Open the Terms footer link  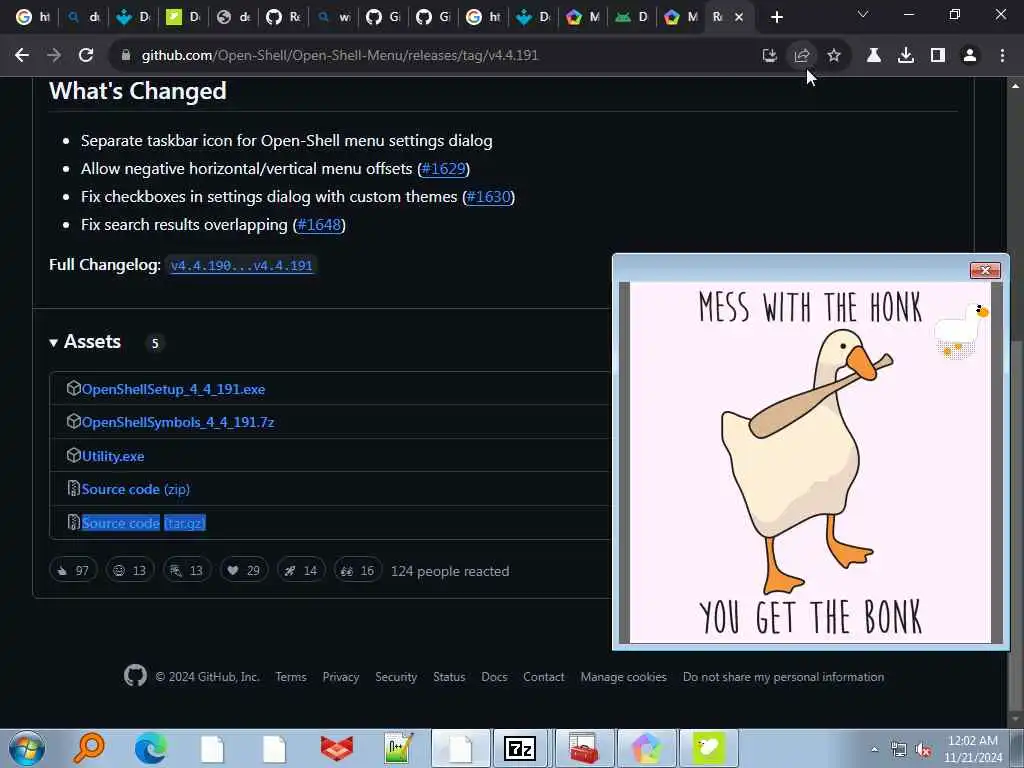click(x=291, y=677)
